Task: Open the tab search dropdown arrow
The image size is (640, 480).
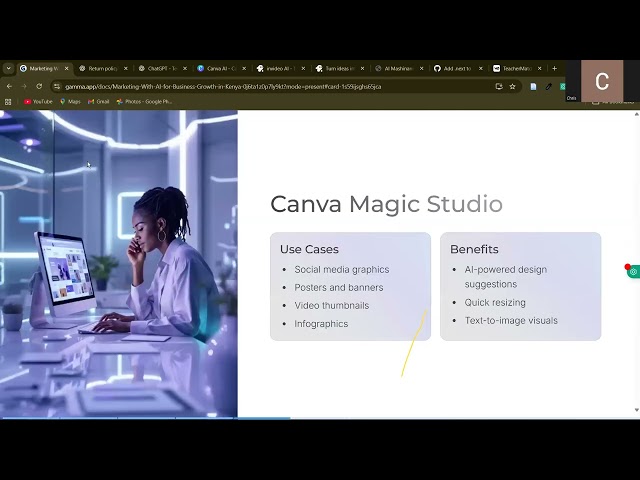Action: coord(9,69)
